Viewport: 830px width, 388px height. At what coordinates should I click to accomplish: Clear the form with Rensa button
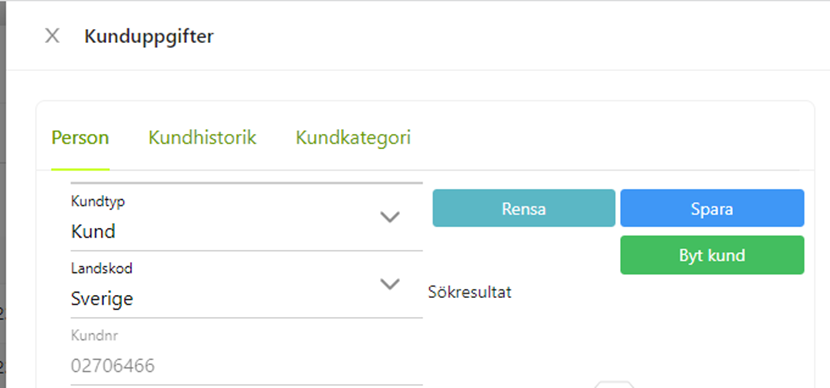(x=524, y=209)
